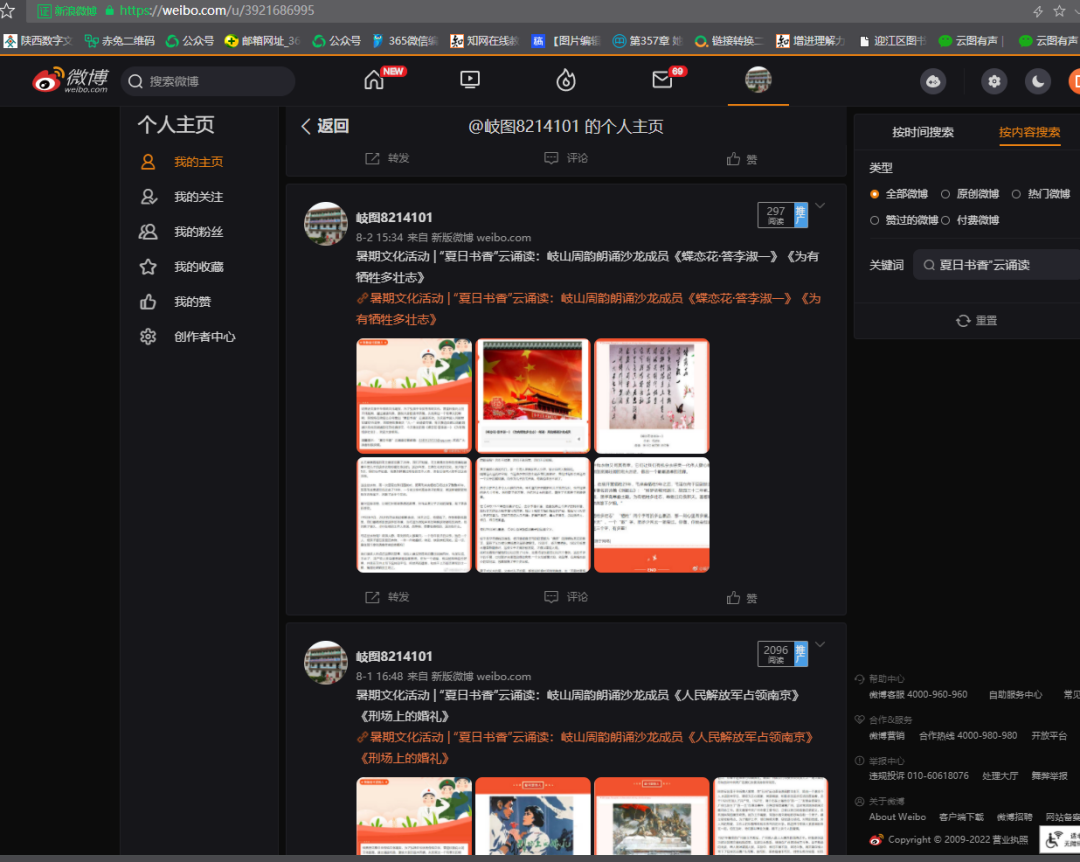Open avatar of the 8-2 15:34 post
The width and height of the screenshot is (1080, 862).
point(326,224)
